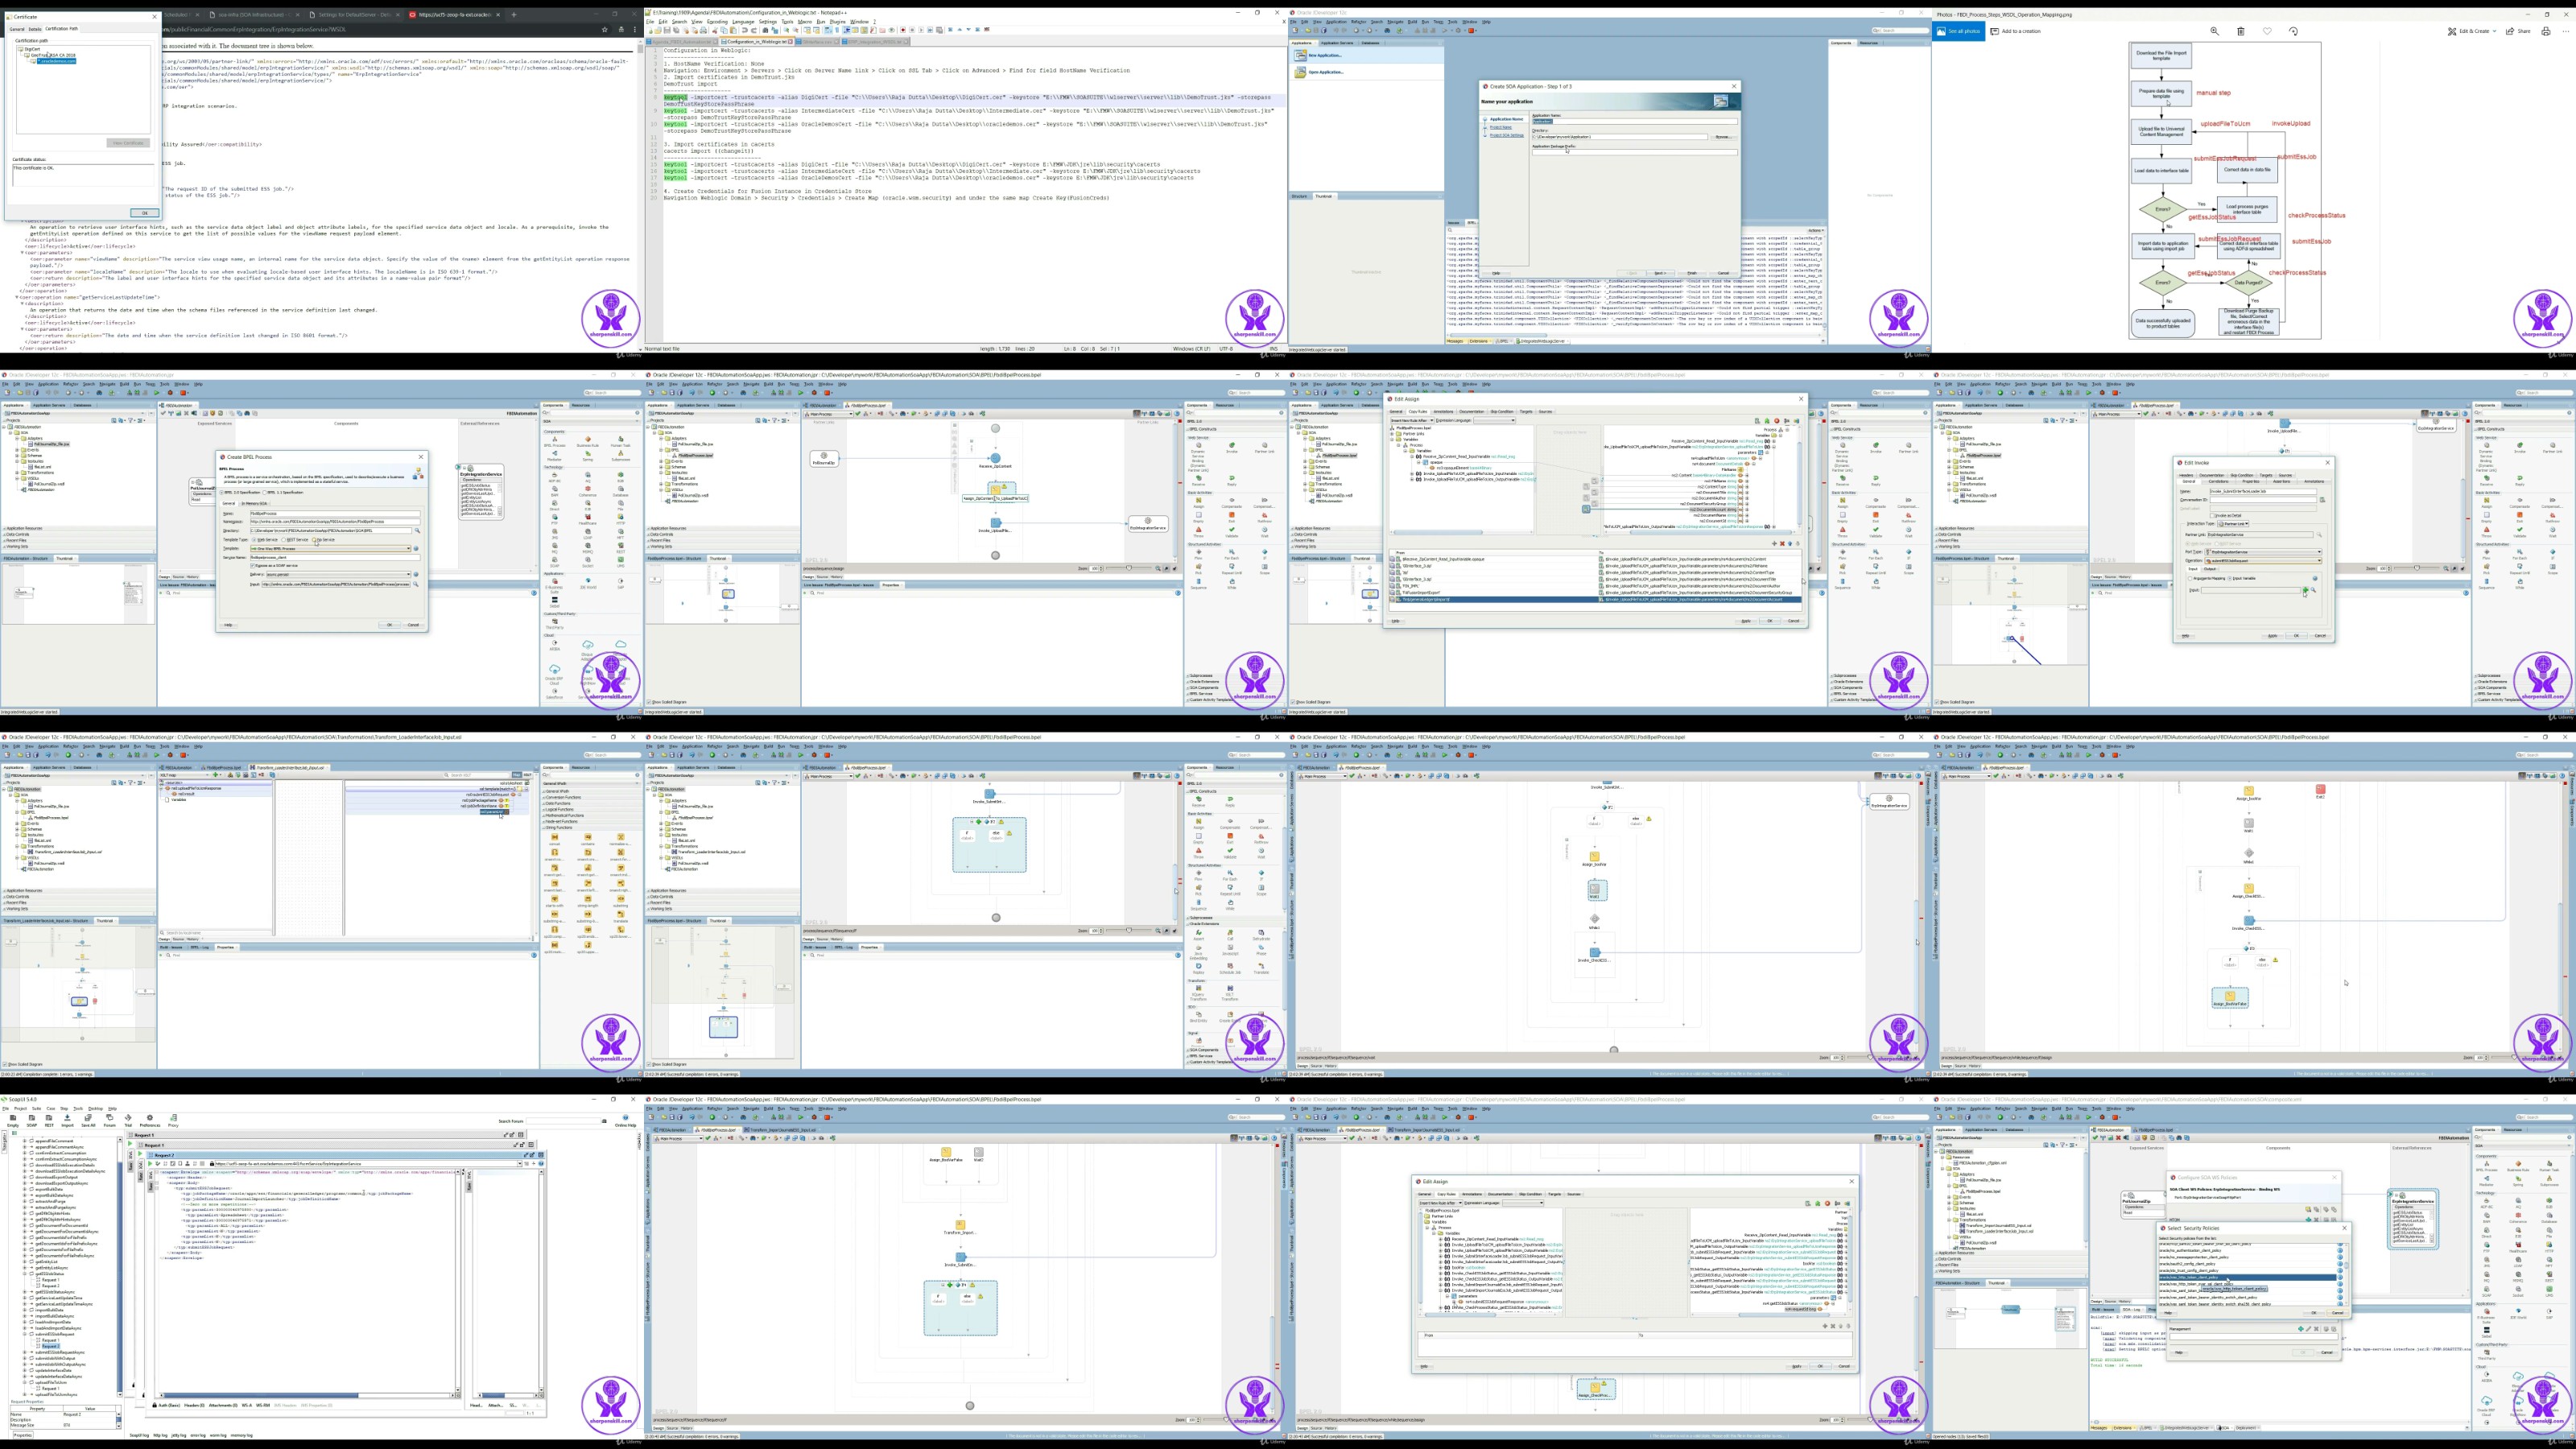Image resolution: width=2576 pixels, height=1449 pixels.
Task: Click OK in the Certificate dialog
Action: [x=144, y=213]
